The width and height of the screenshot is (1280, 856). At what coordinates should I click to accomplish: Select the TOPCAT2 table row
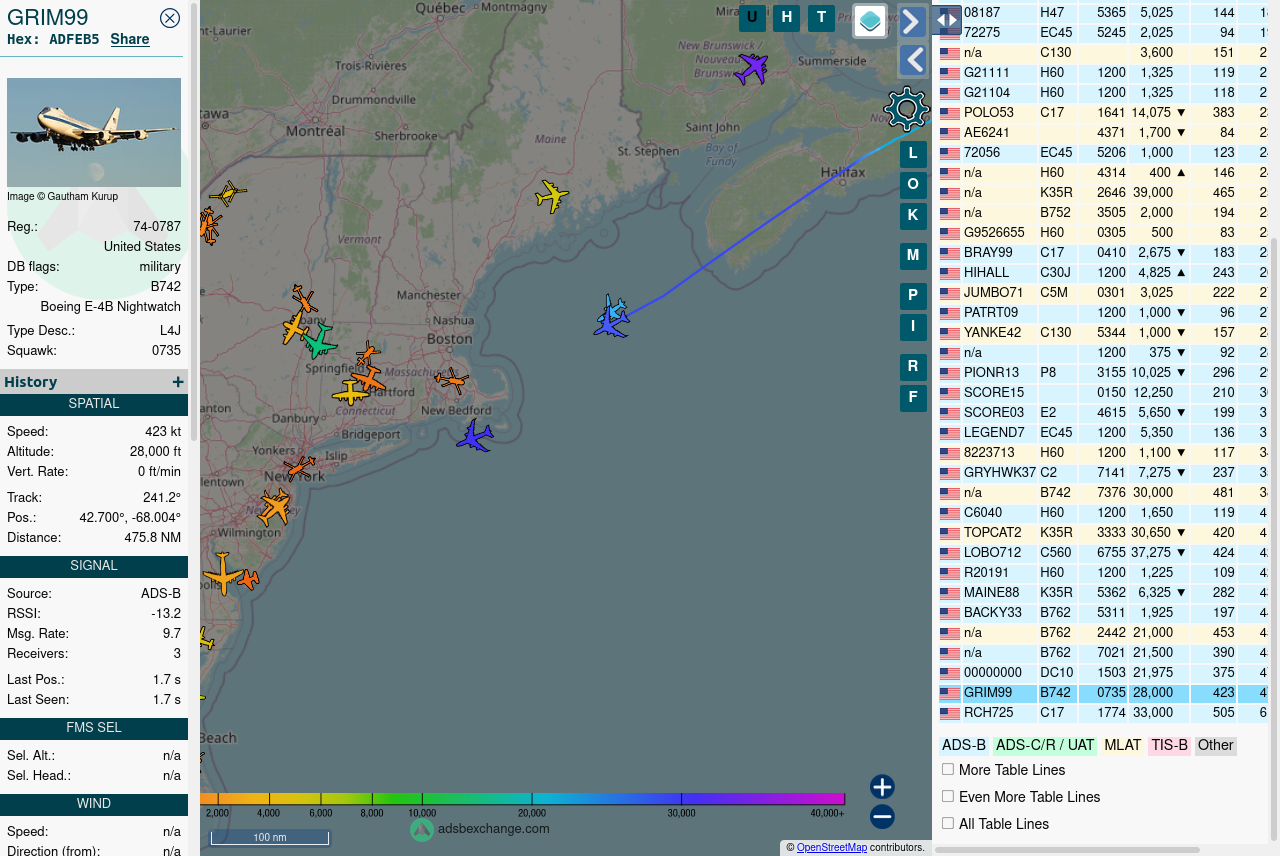coord(1106,533)
